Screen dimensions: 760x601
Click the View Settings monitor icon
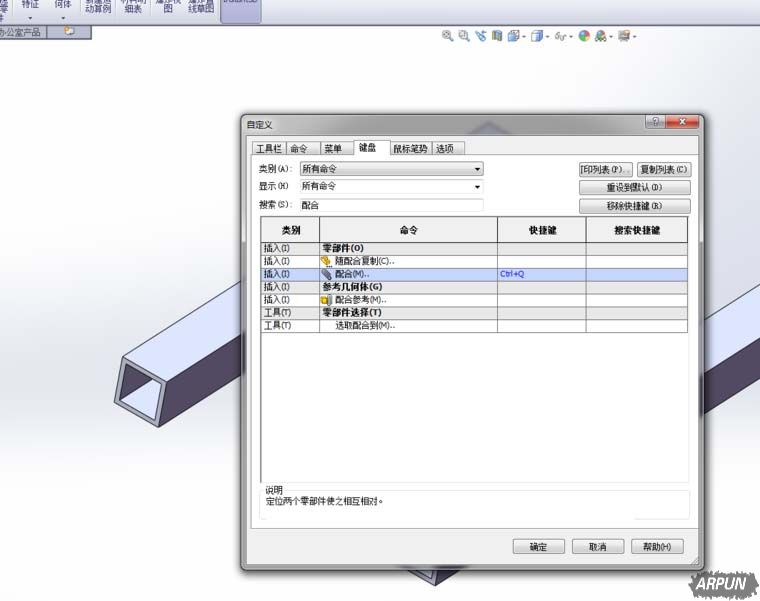(624, 36)
